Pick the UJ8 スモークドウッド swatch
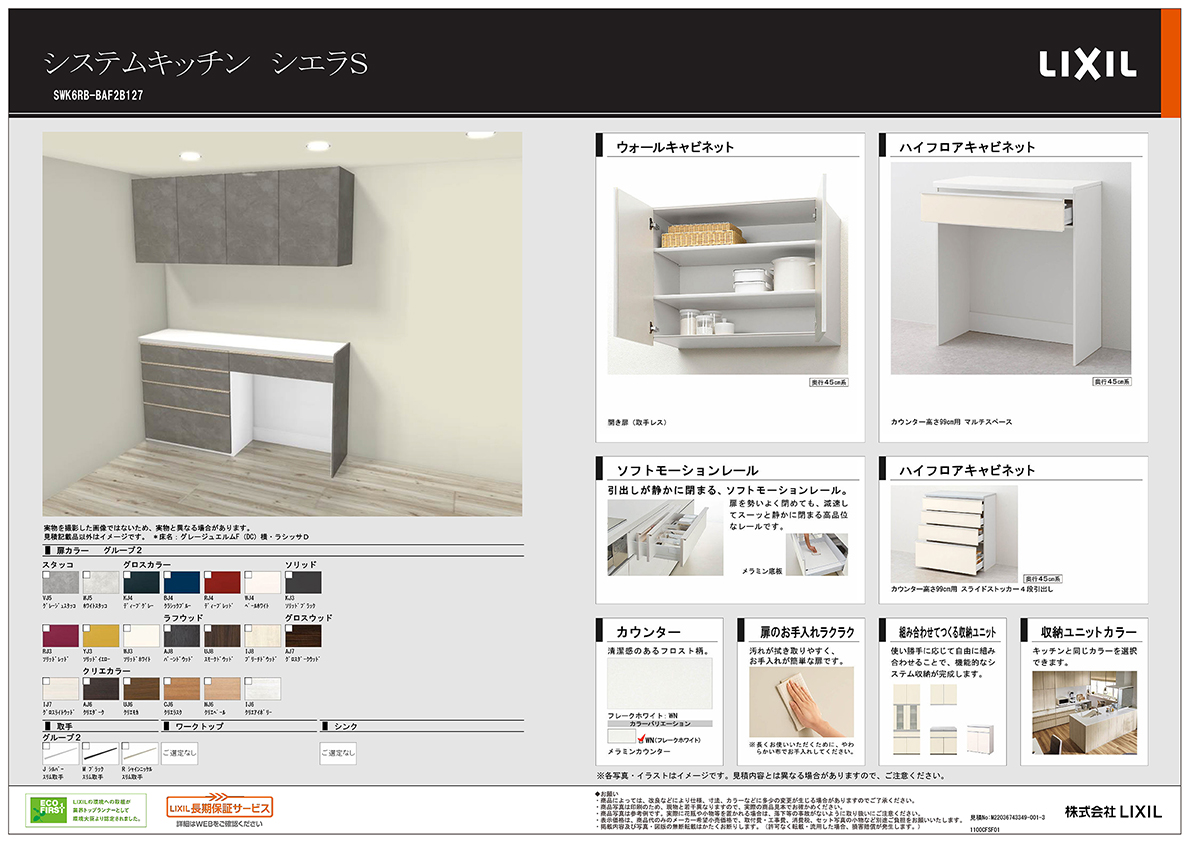The width and height of the screenshot is (1190, 842). click(x=222, y=635)
